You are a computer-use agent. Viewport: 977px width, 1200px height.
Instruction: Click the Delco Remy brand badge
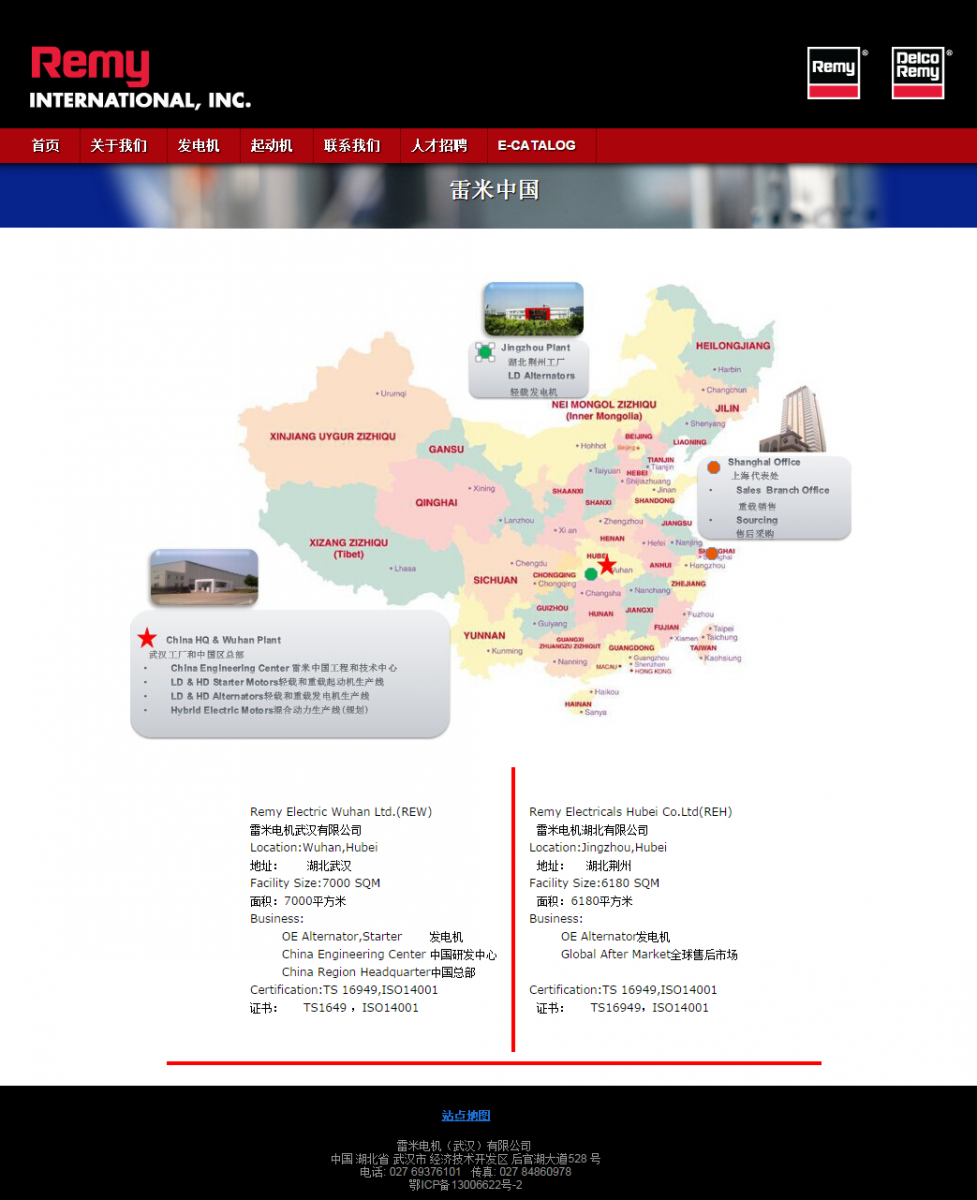pos(918,73)
